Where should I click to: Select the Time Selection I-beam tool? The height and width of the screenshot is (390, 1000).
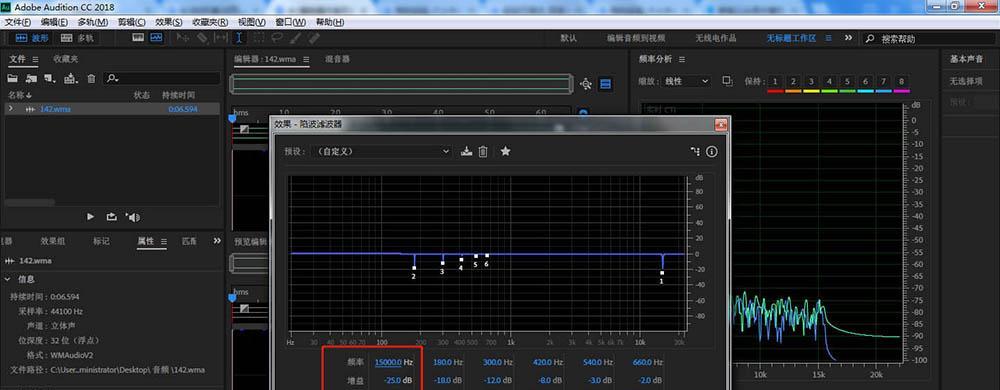(x=239, y=38)
